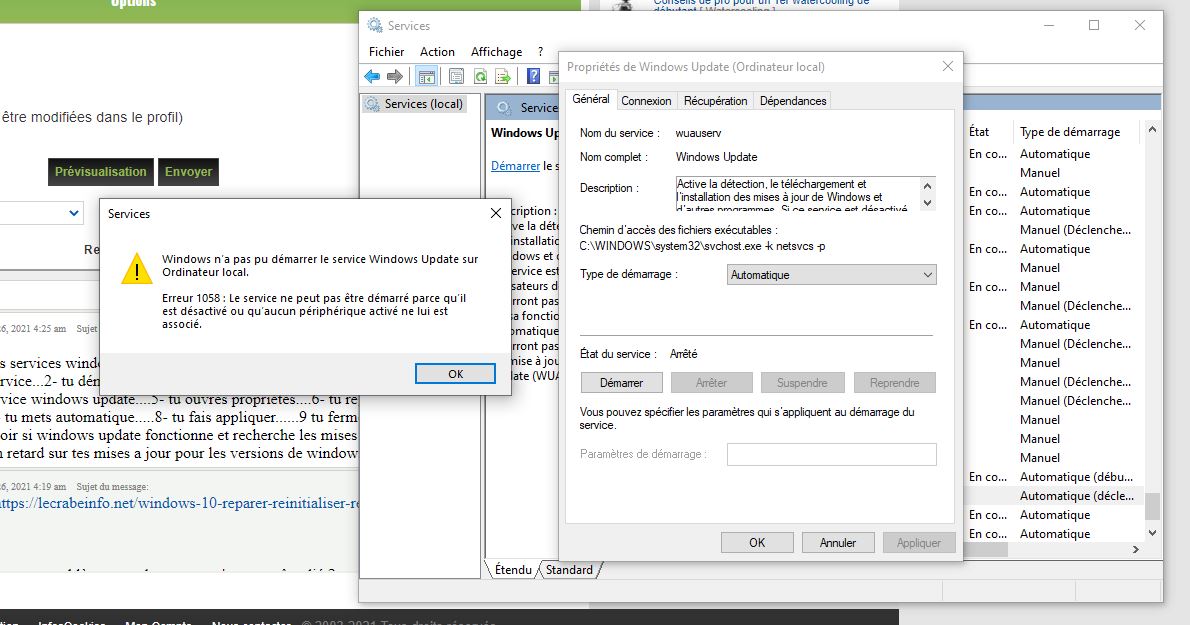
Task: Maximize the Services window
Action: click(x=1094, y=25)
